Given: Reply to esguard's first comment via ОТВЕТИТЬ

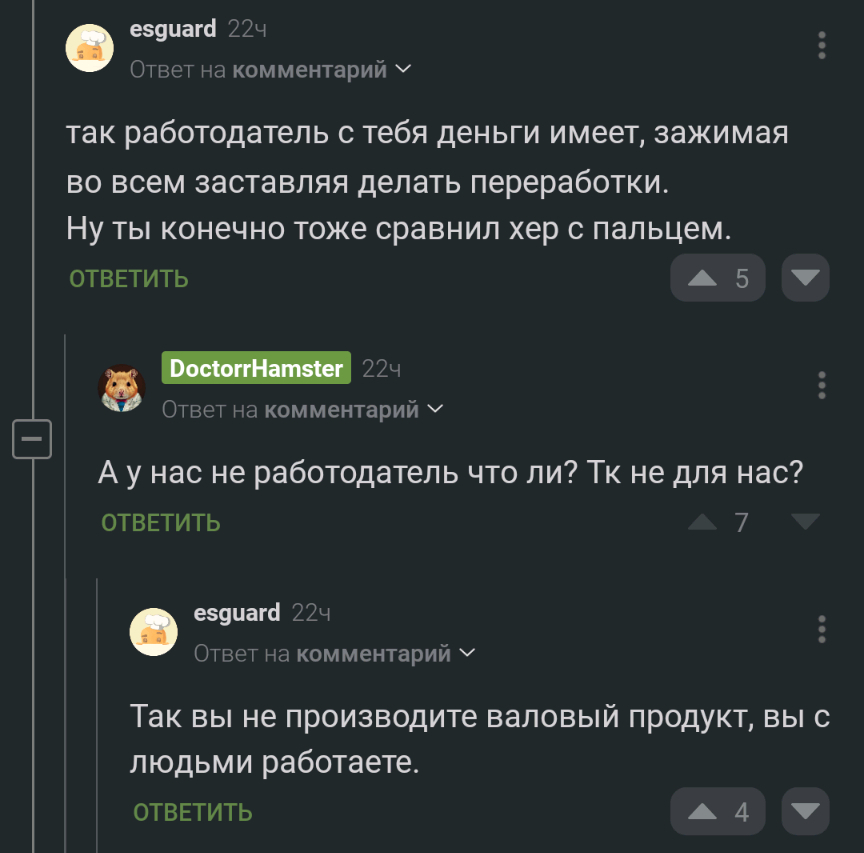Looking at the screenshot, I should click(129, 279).
